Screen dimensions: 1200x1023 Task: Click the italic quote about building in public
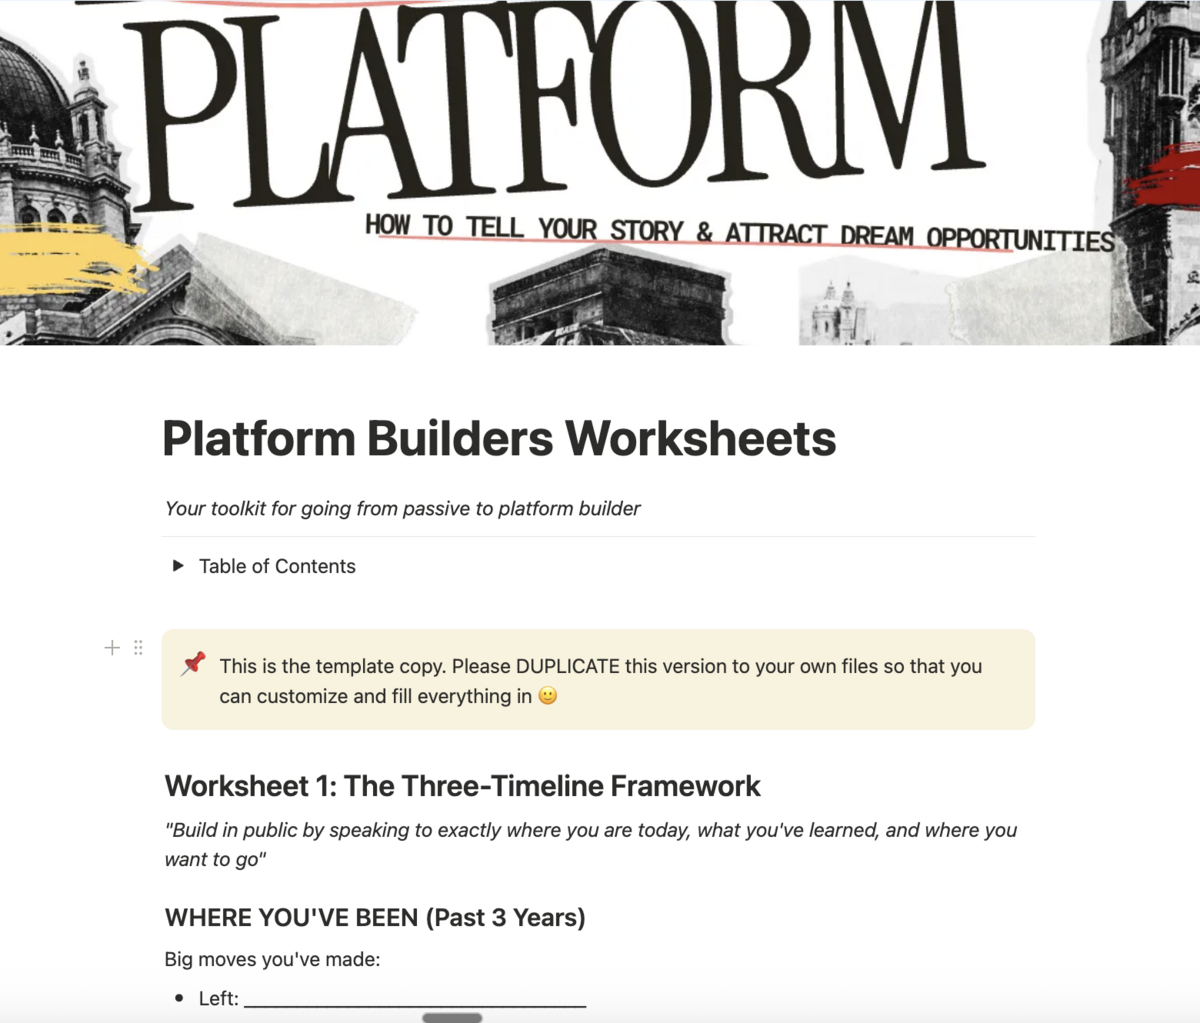[x=590, y=830]
